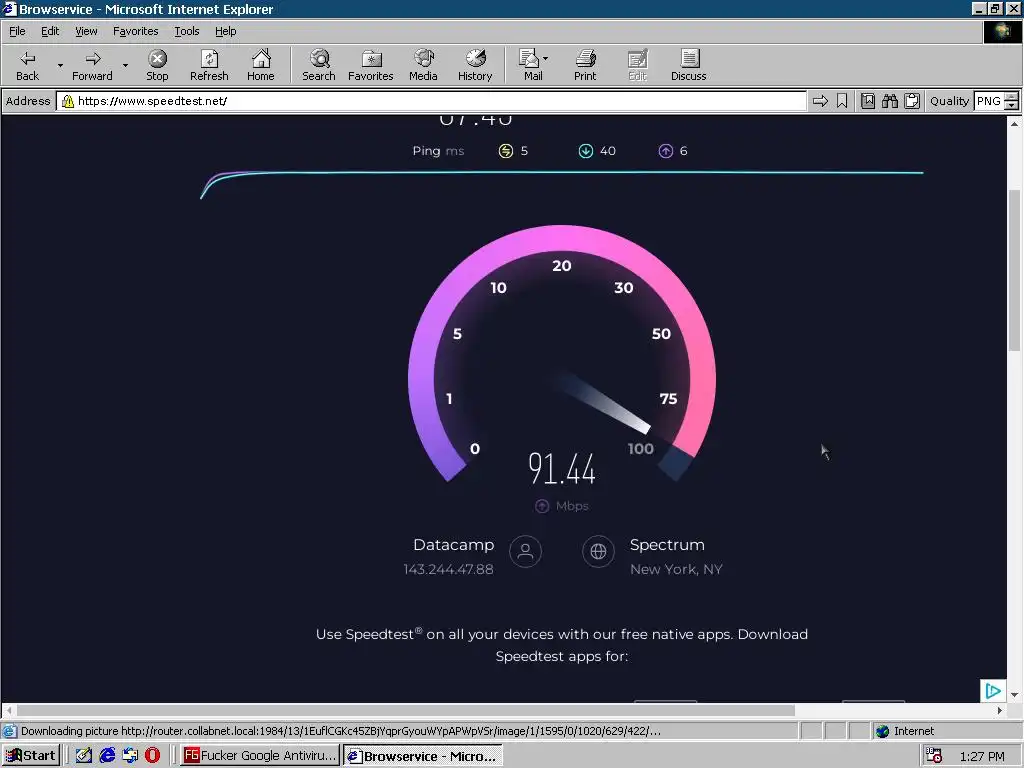1024x768 pixels.
Task: Open the View menu
Action: 86,31
